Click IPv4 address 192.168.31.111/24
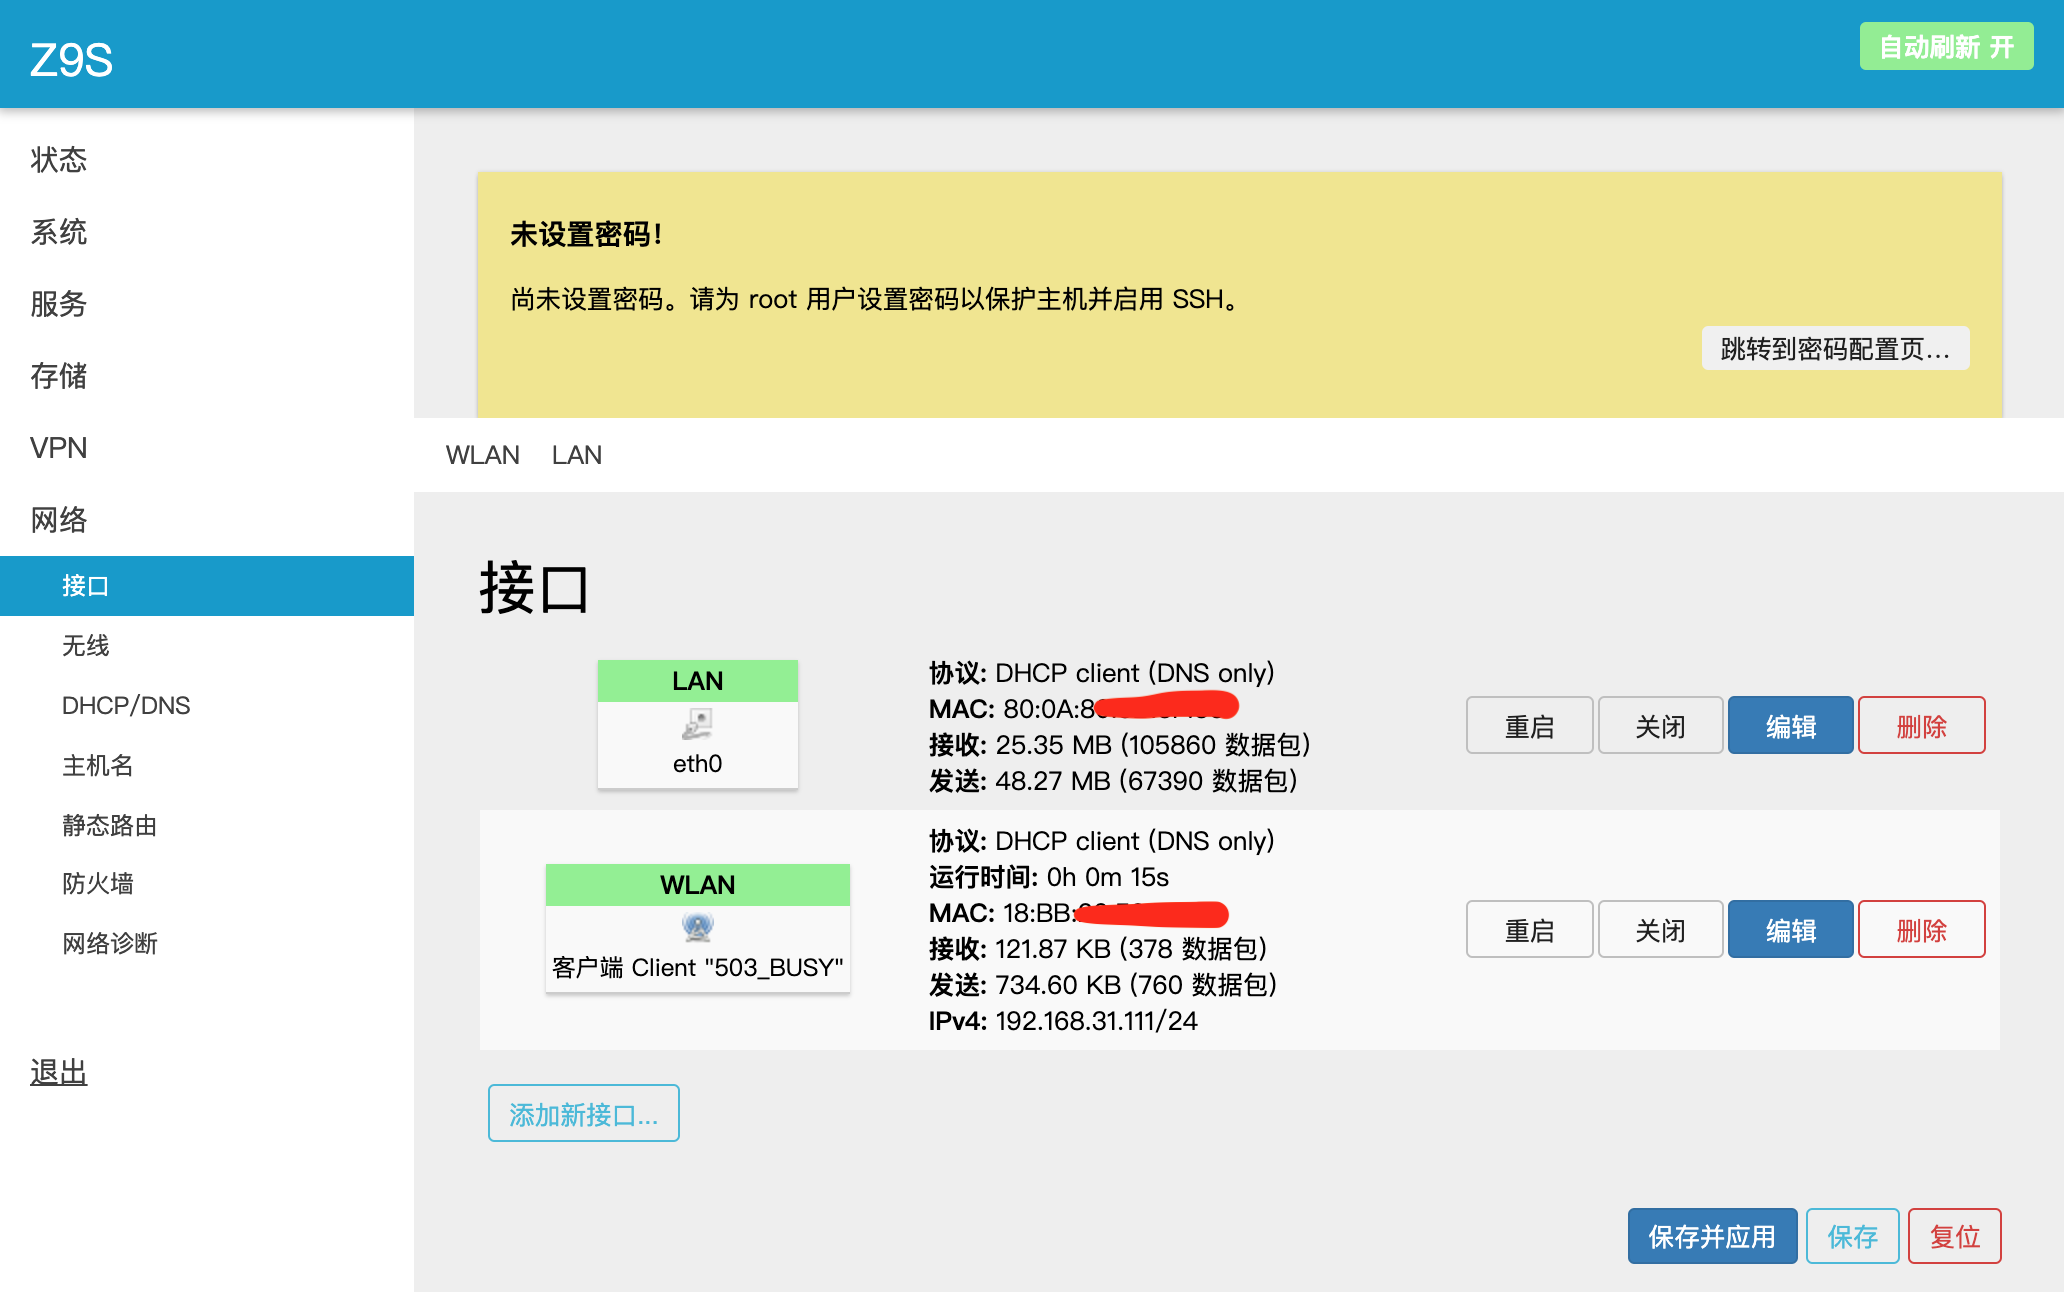This screenshot has height=1292, width=2064. pos(1096,1021)
